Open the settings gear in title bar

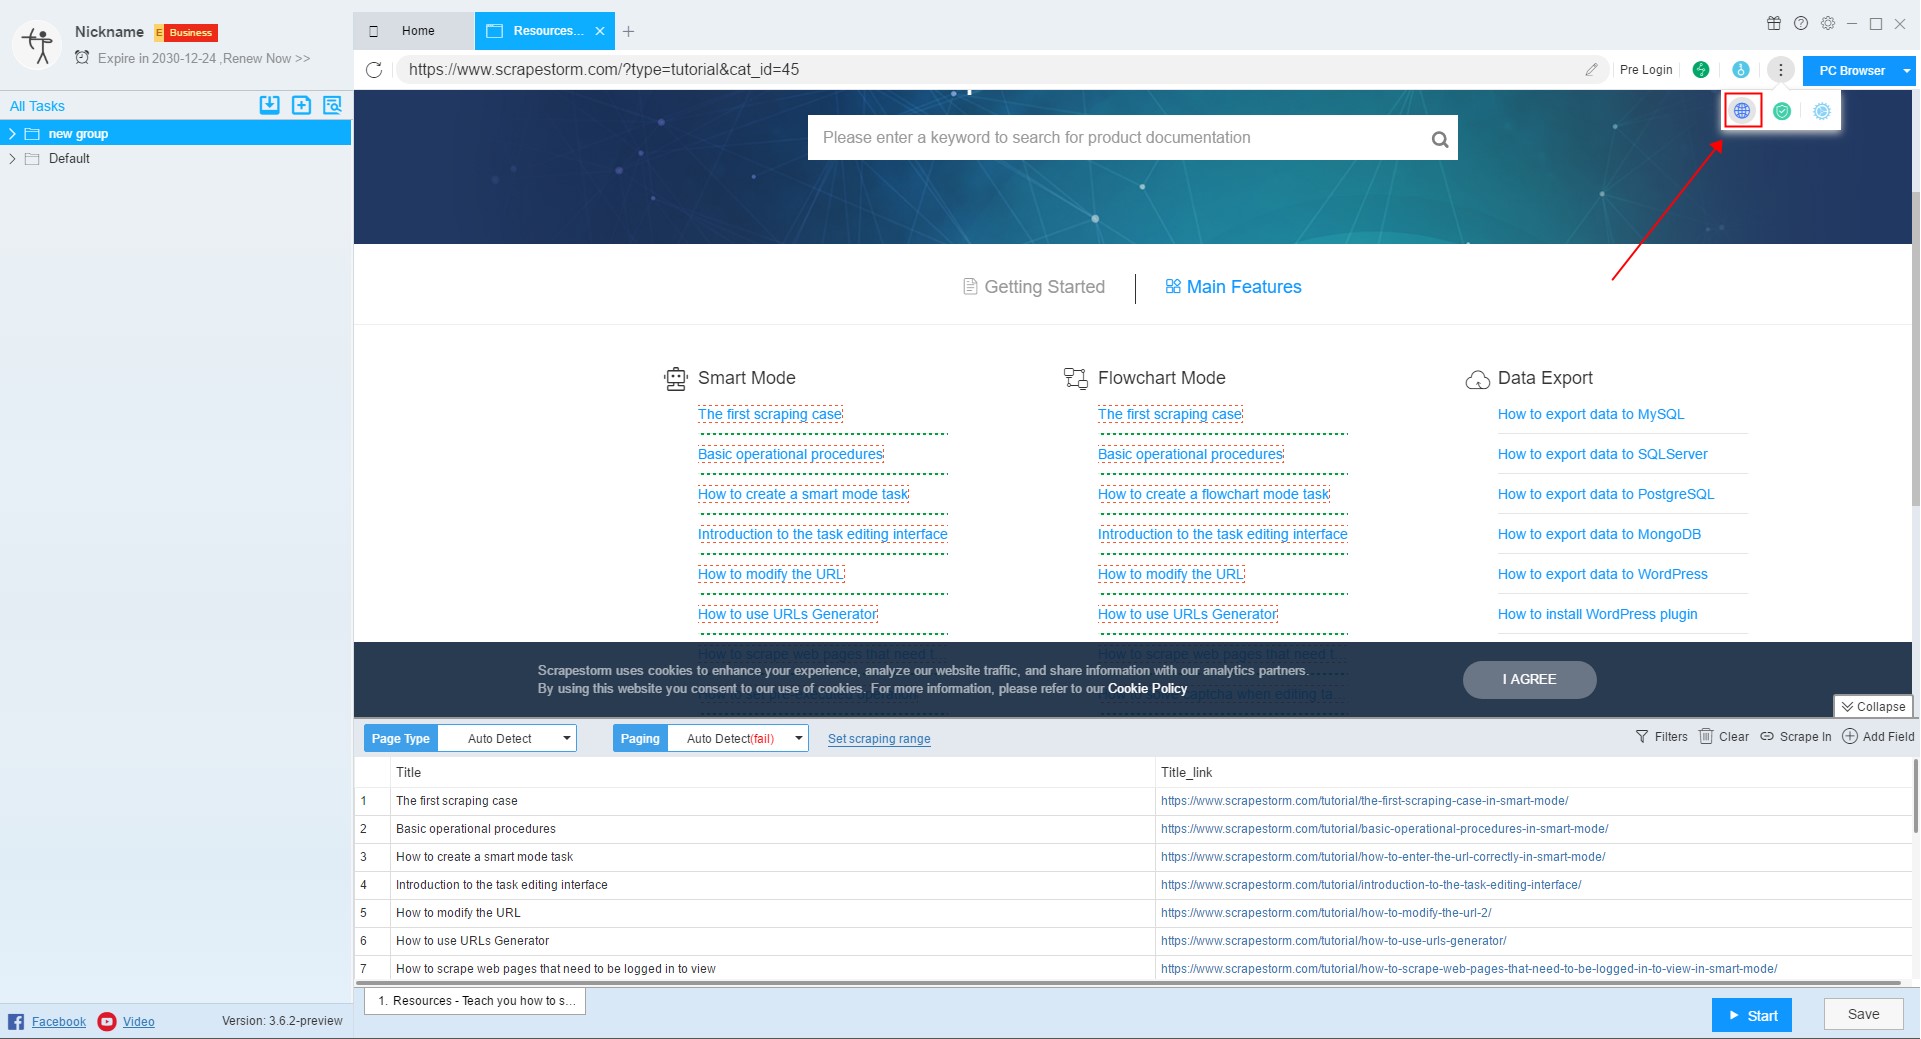click(1828, 23)
